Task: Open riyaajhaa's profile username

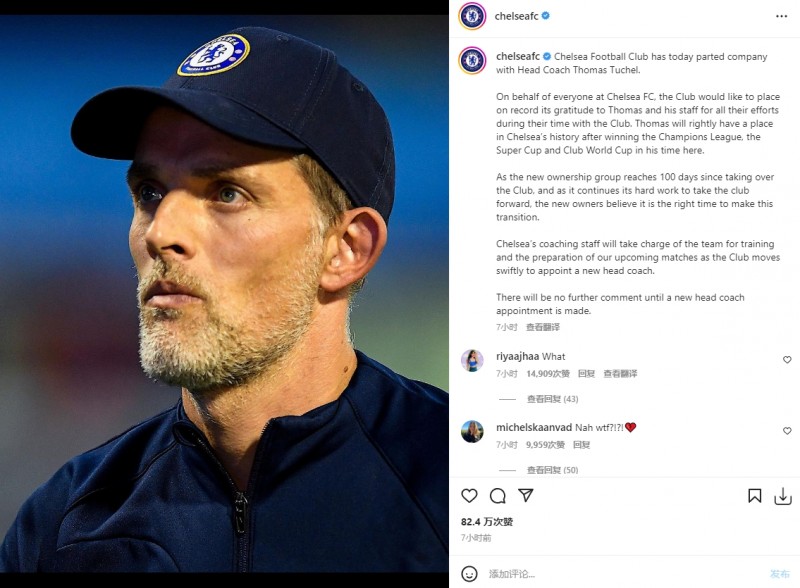Action: (517, 356)
